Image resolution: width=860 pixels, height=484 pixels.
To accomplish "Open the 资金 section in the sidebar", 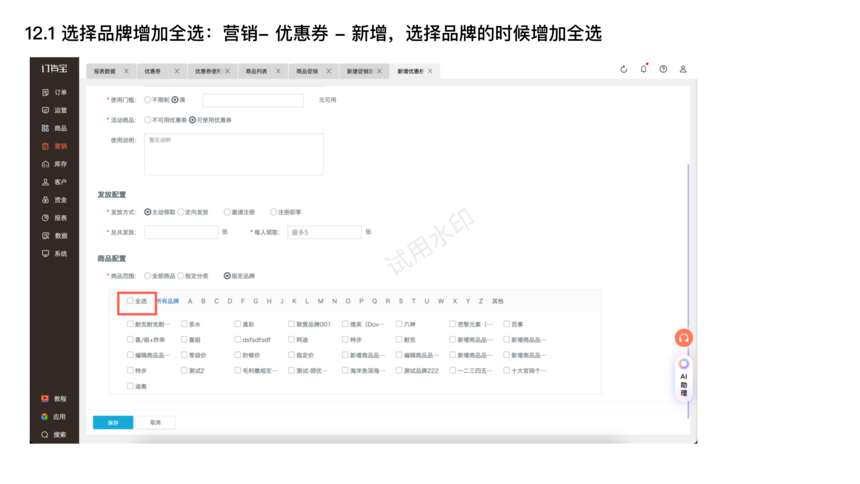I will tap(54, 200).
